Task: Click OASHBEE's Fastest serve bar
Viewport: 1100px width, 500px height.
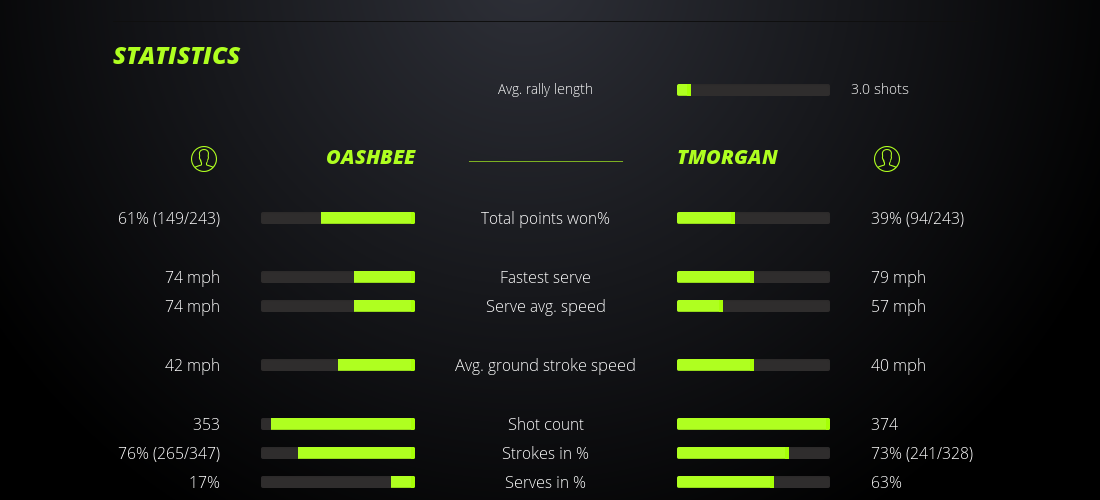Action: (x=338, y=277)
